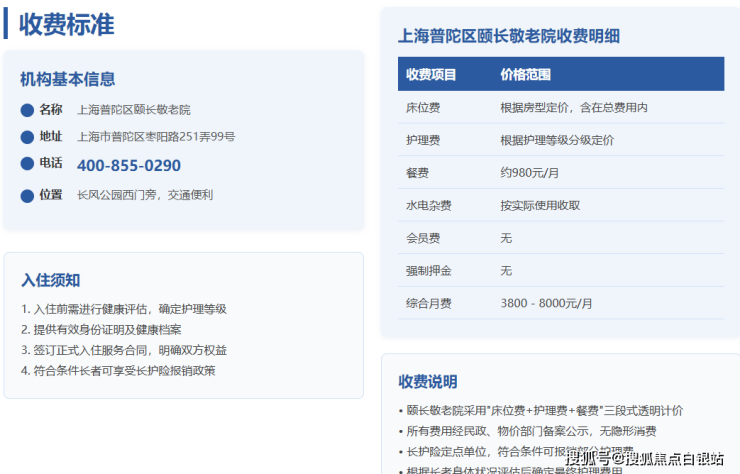Viewport: 740px width, 474px height.
Task: Click the 电话 field label
Action: coord(50,163)
